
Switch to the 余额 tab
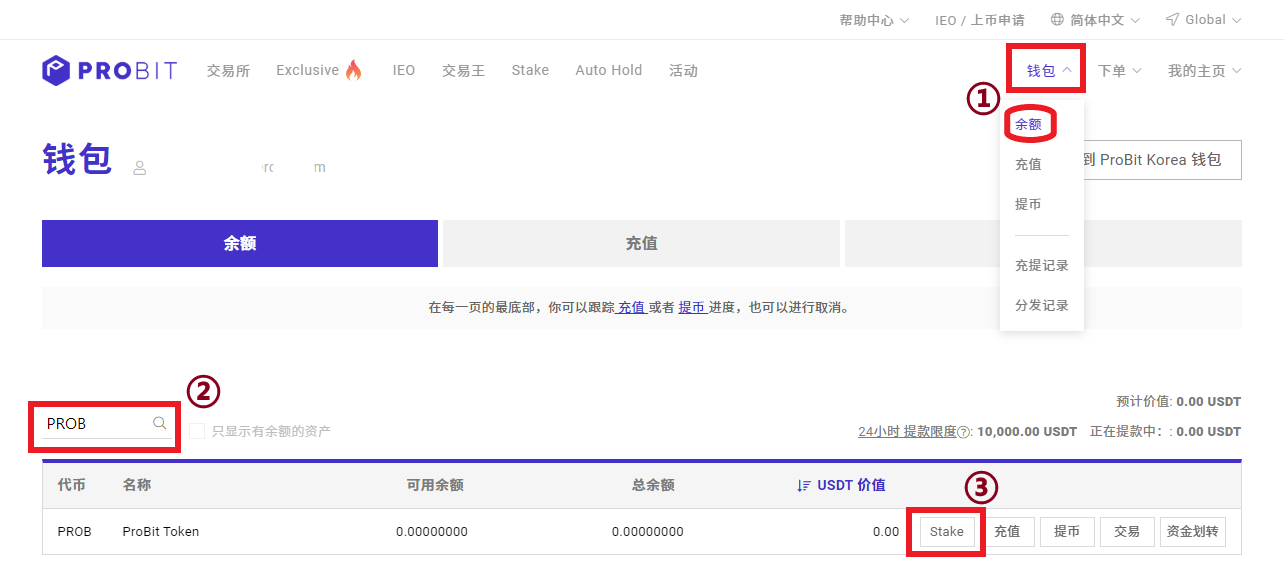240,243
